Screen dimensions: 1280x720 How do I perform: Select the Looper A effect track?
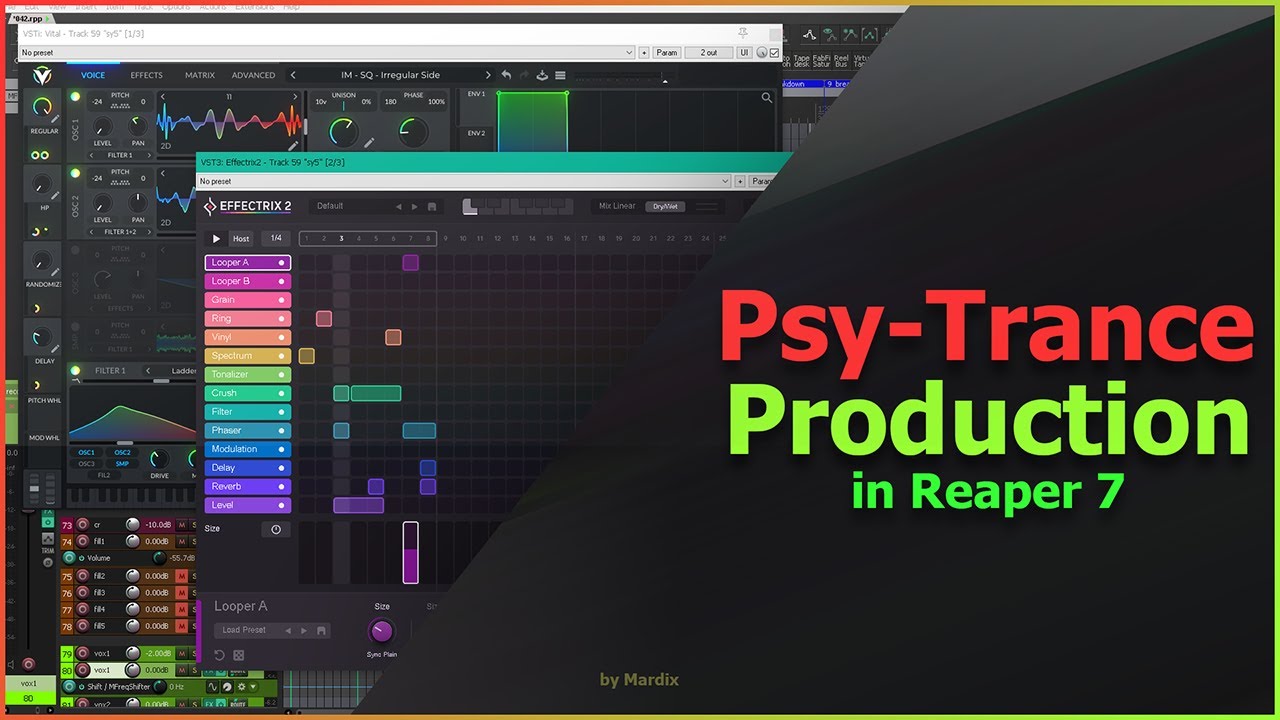point(248,263)
